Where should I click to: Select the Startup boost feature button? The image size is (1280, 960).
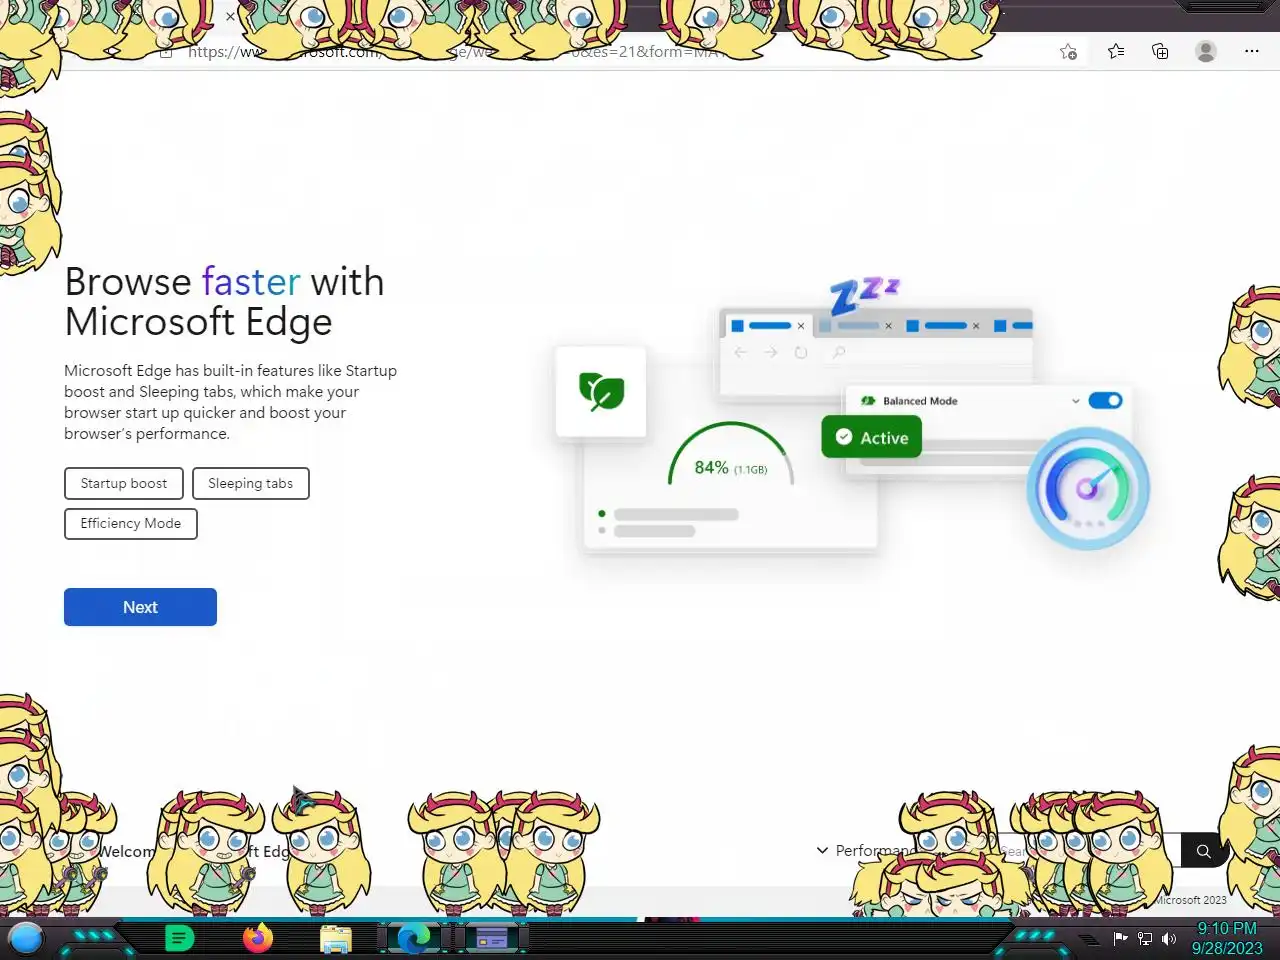124,483
